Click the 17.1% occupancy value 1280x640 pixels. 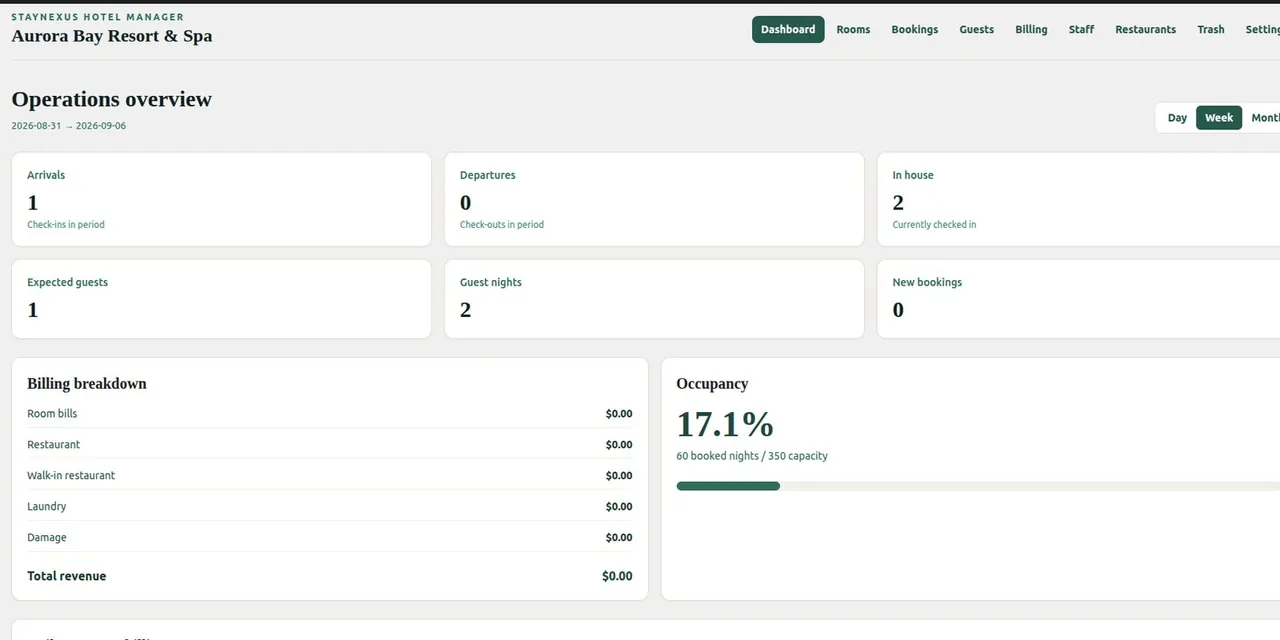click(725, 424)
